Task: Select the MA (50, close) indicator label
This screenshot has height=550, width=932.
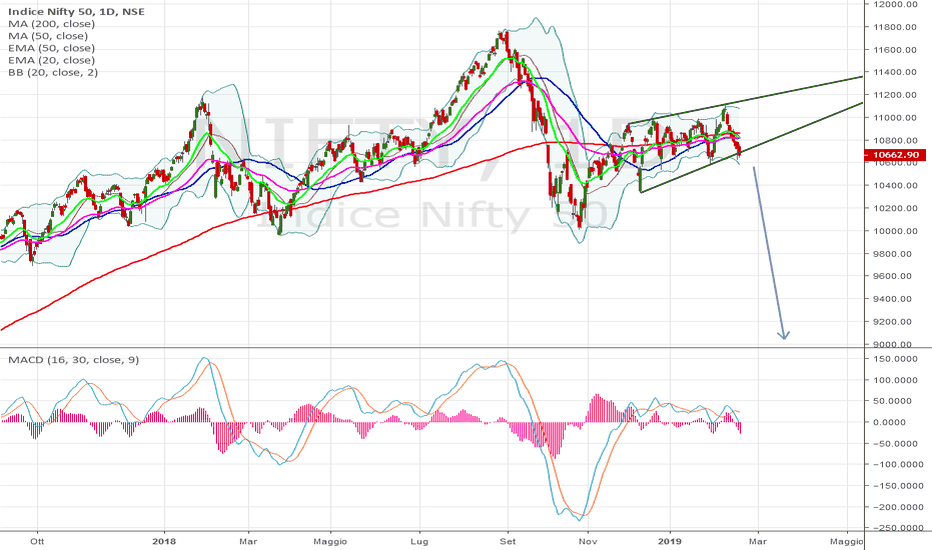Action: 48,36
